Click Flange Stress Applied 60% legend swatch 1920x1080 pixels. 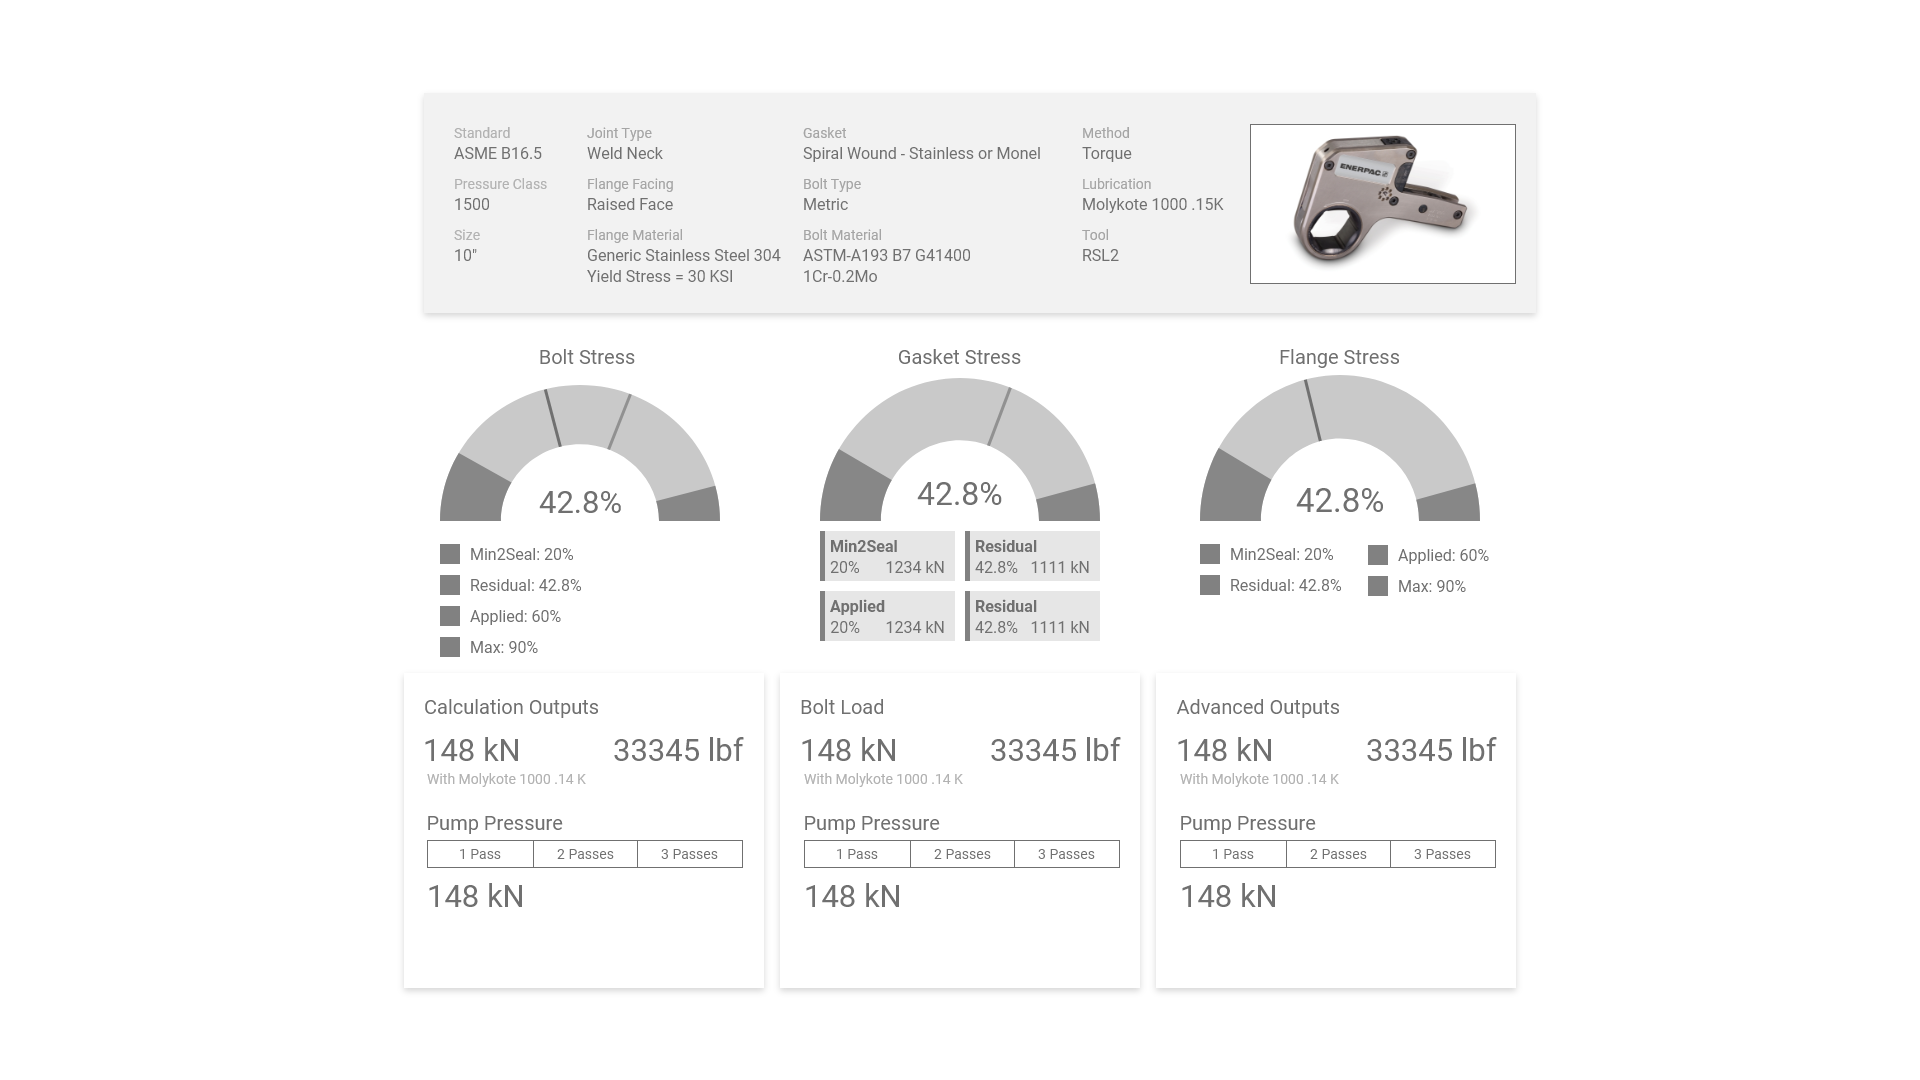point(1378,555)
